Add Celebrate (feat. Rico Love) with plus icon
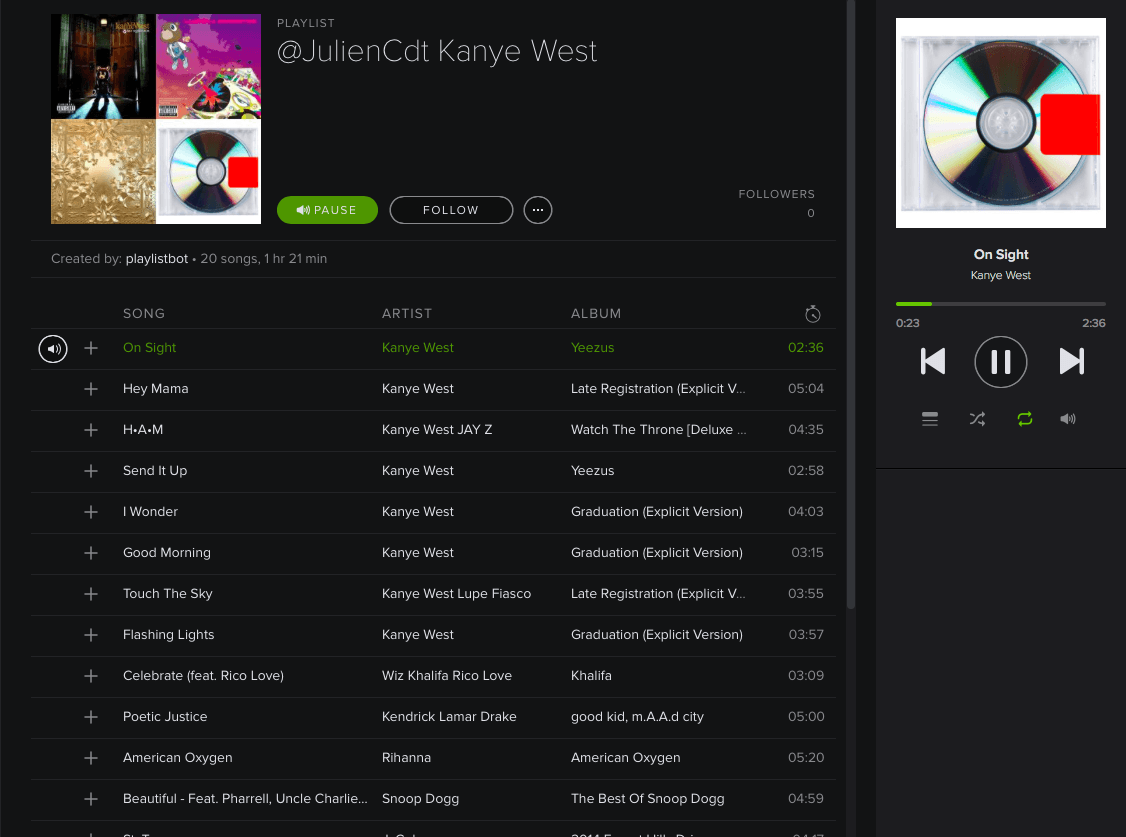The height and width of the screenshot is (837, 1126). click(91, 676)
